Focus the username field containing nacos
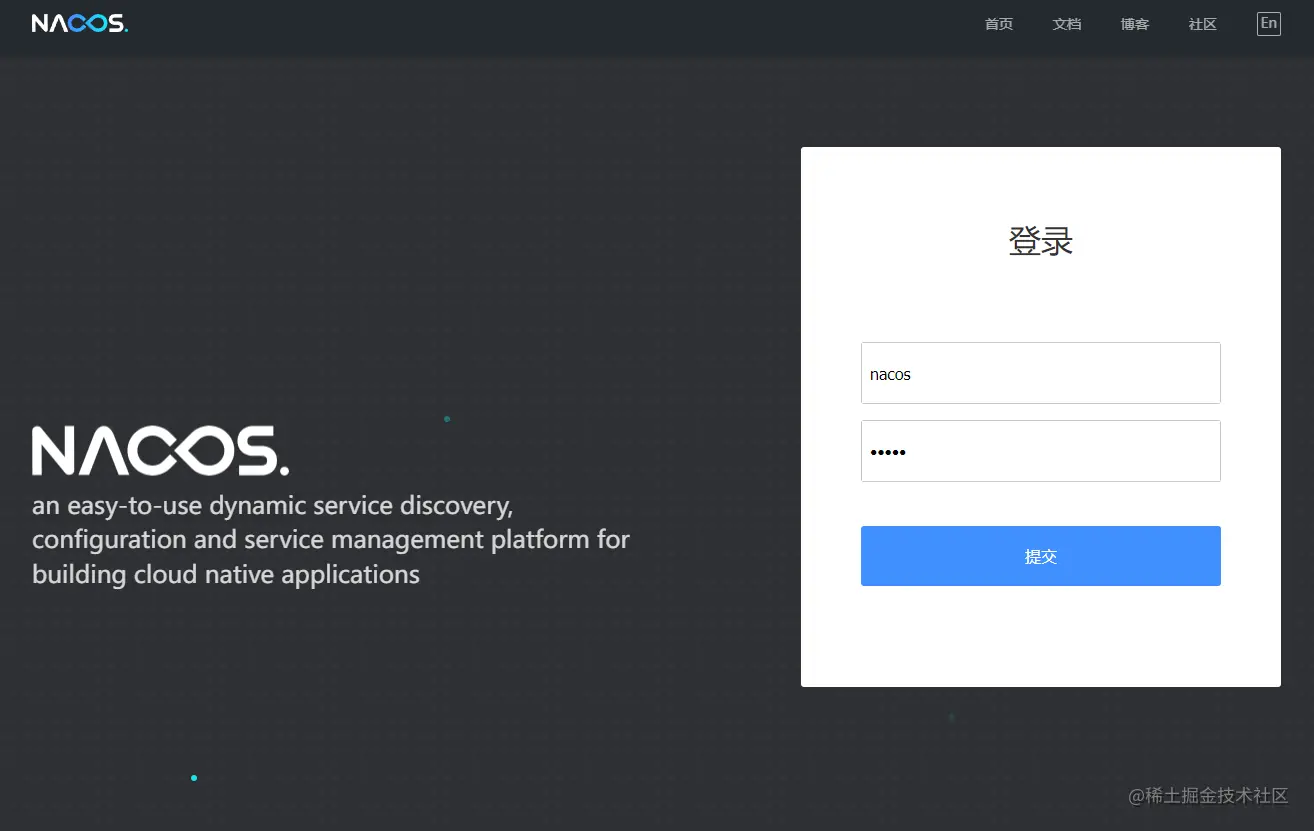 coord(1041,373)
